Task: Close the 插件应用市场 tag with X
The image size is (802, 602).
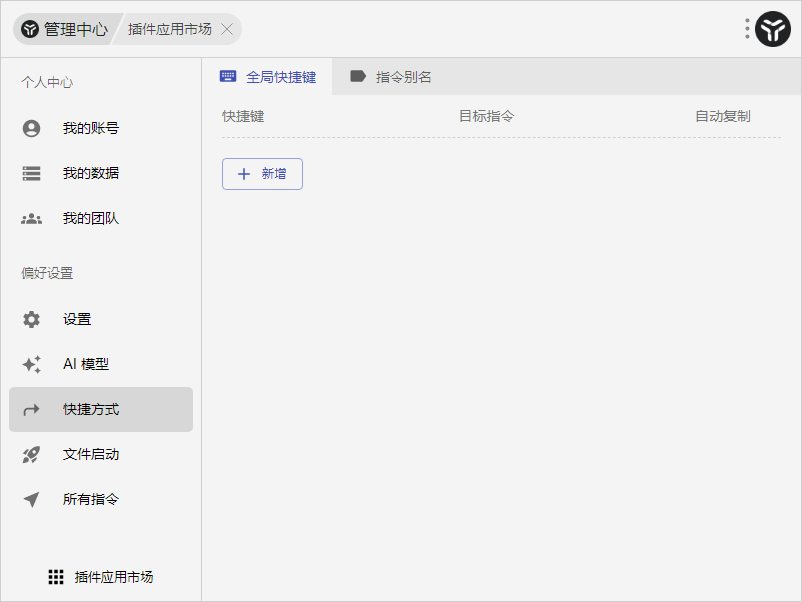Action: tap(227, 29)
